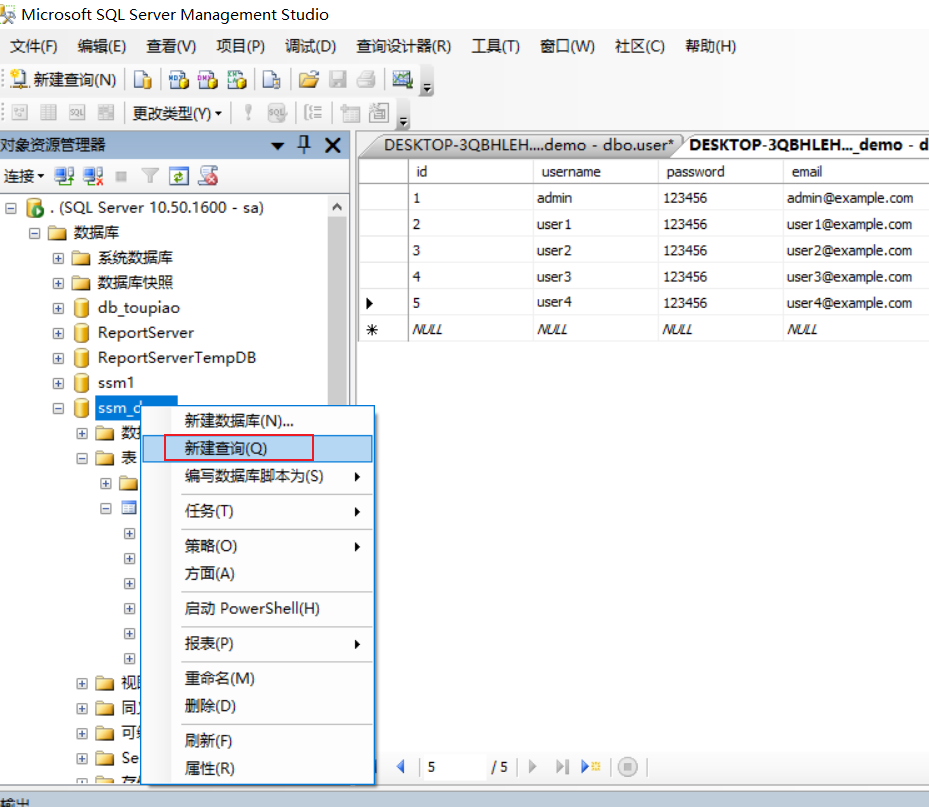Open the 工具(T) menu
This screenshot has height=807, width=929.
pyautogui.click(x=495, y=46)
